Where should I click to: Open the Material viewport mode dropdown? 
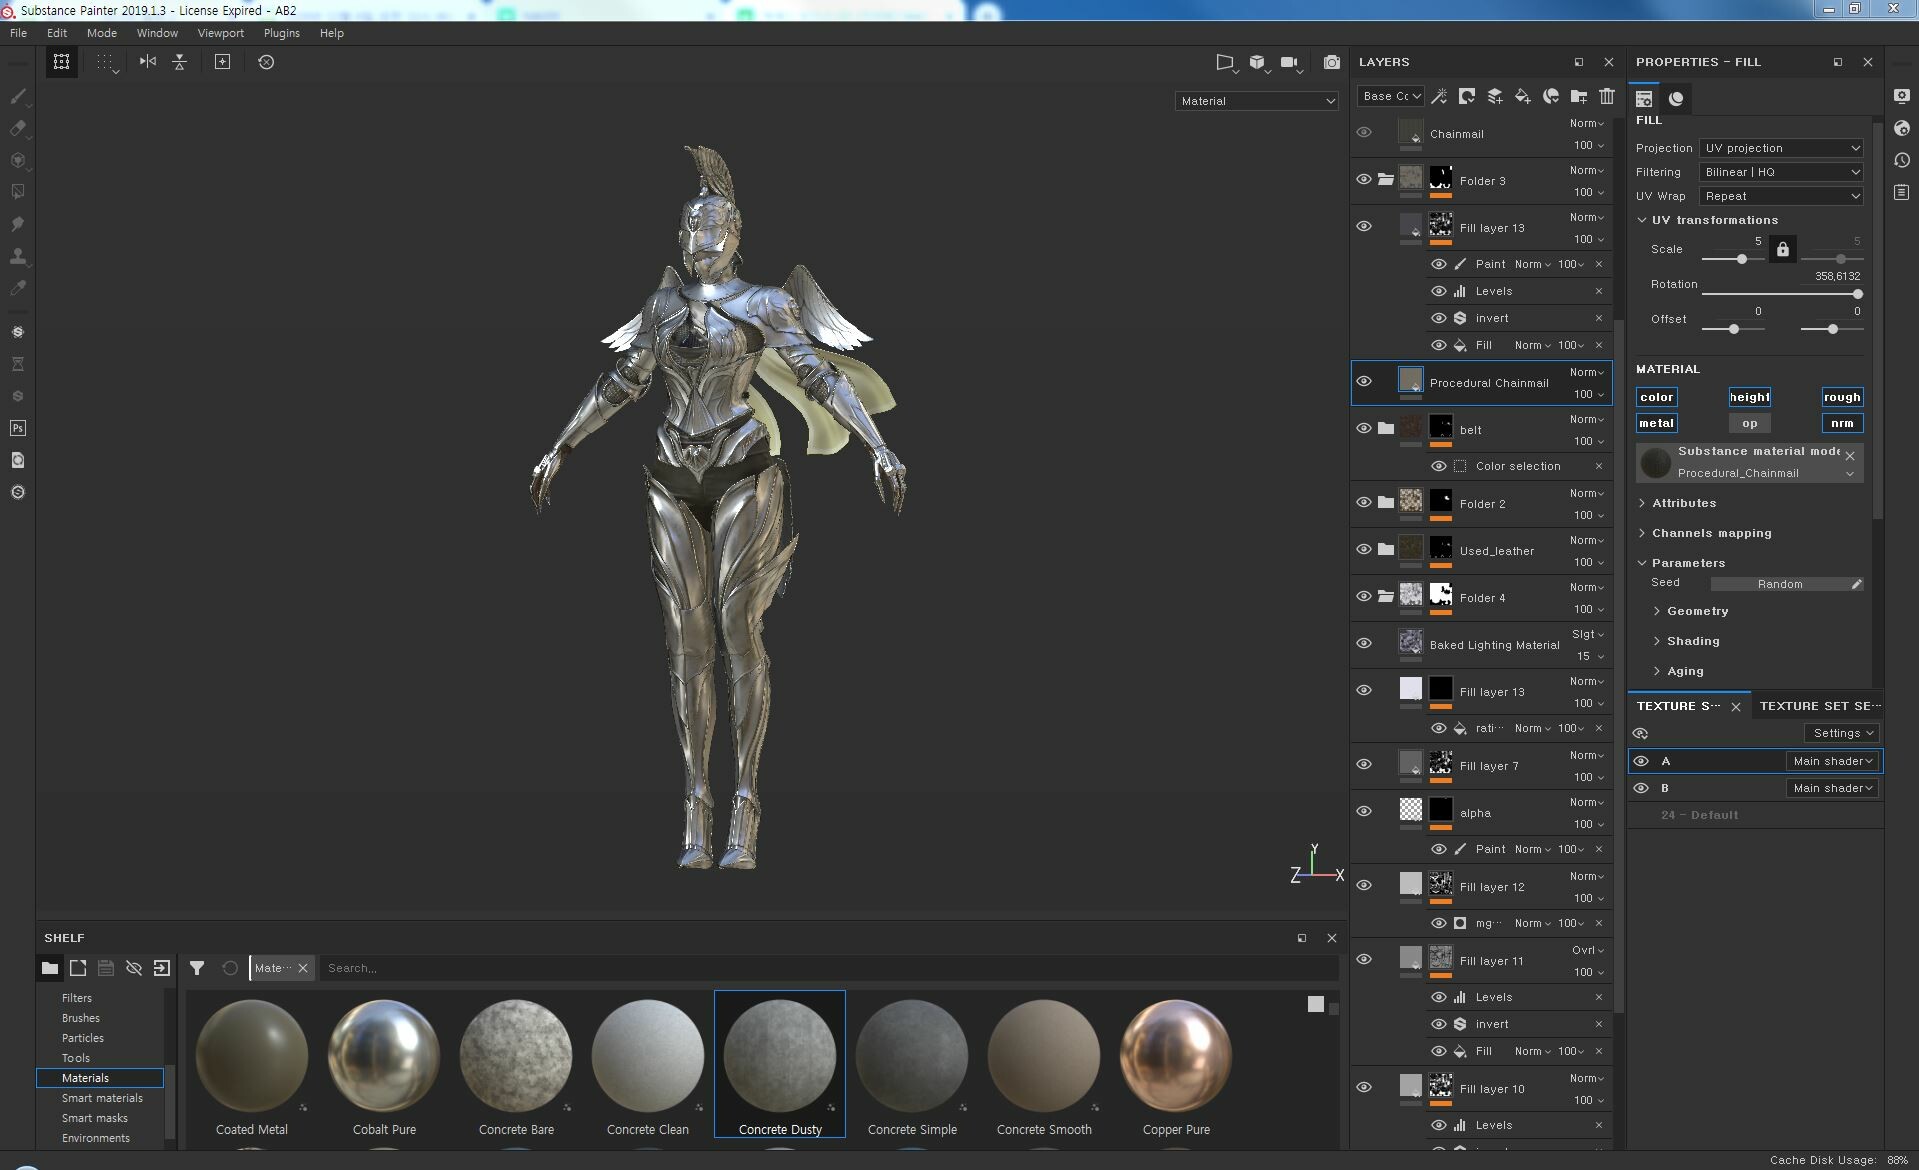pos(1257,101)
